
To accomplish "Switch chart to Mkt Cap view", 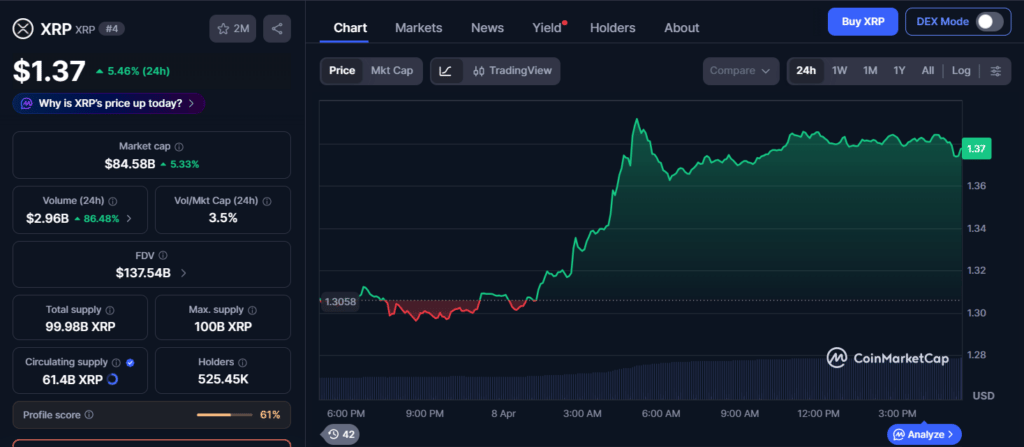I will 391,71.
